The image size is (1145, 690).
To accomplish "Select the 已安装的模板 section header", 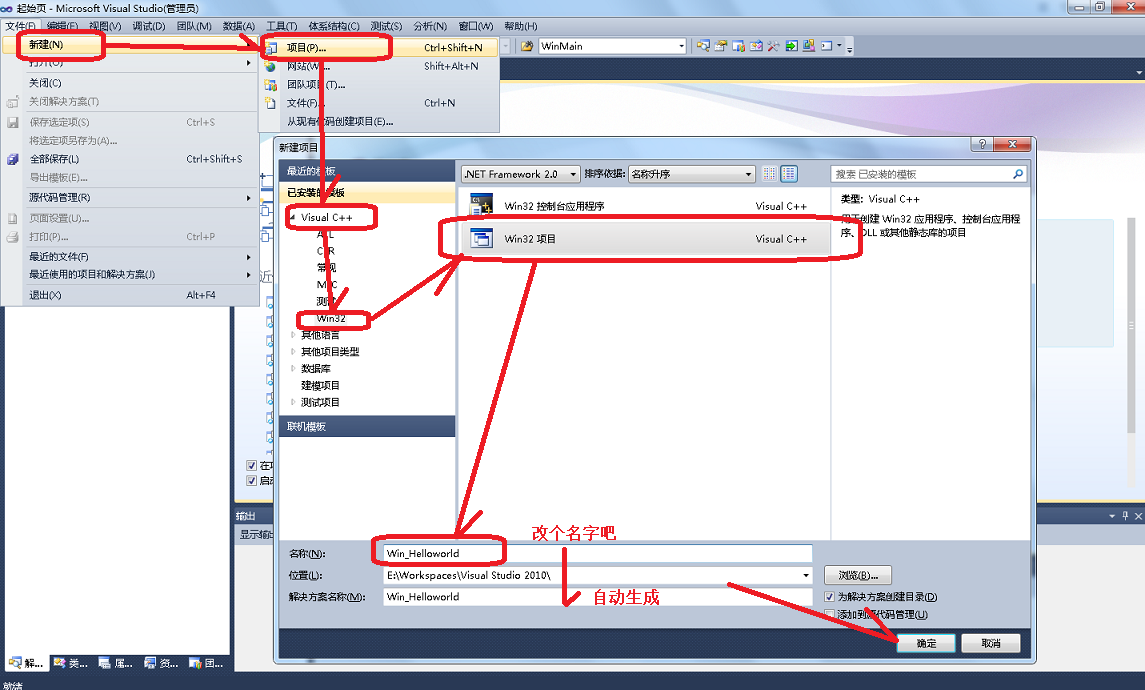I will [367, 193].
